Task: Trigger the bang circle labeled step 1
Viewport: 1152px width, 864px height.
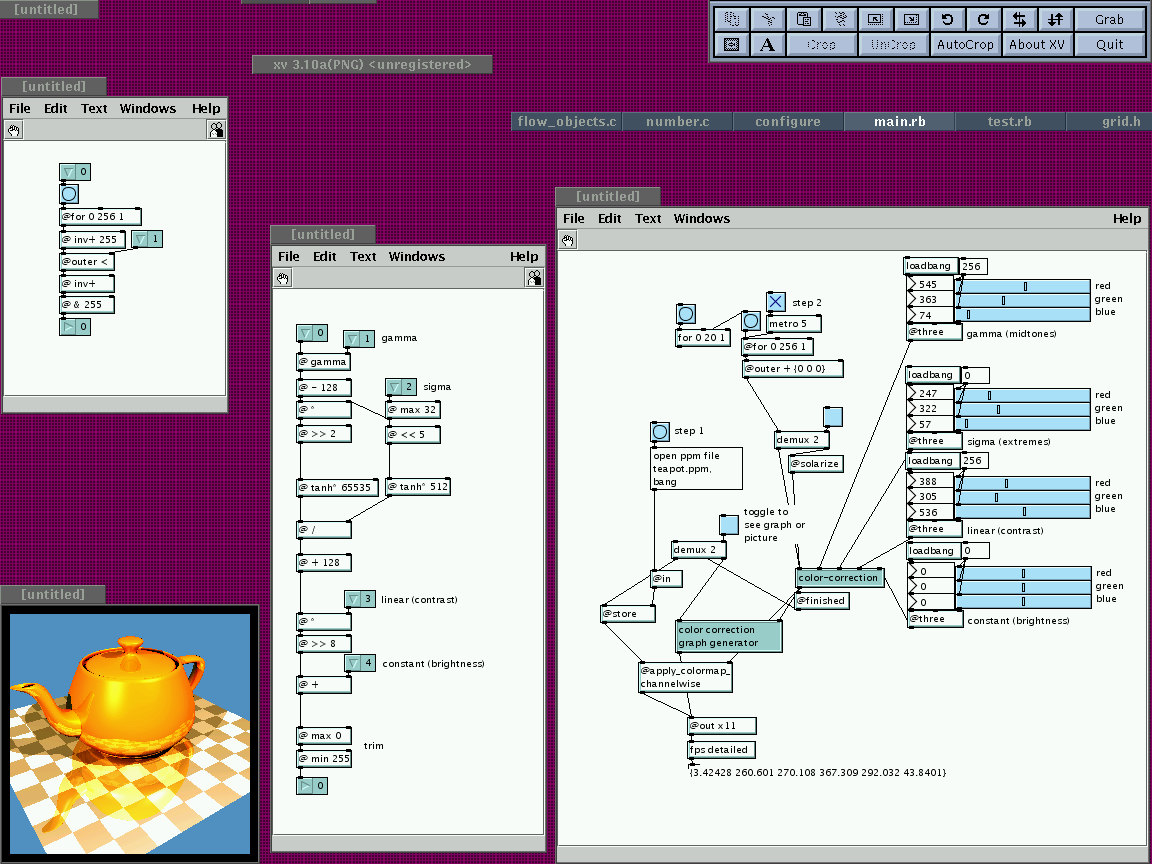Action: click(x=660, y=431)
